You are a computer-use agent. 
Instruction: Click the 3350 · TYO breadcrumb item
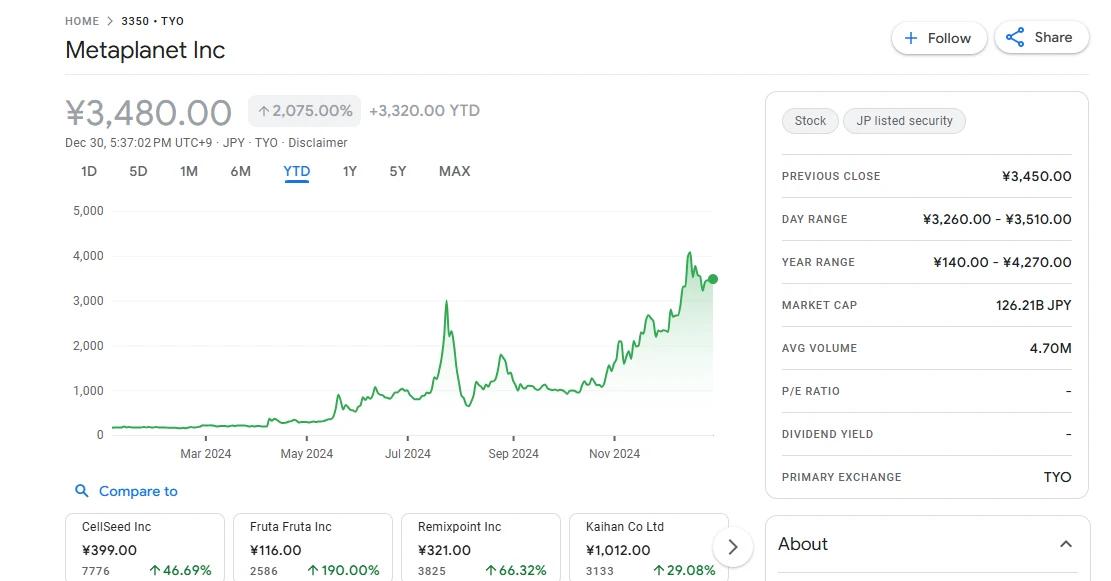[152, 21]
